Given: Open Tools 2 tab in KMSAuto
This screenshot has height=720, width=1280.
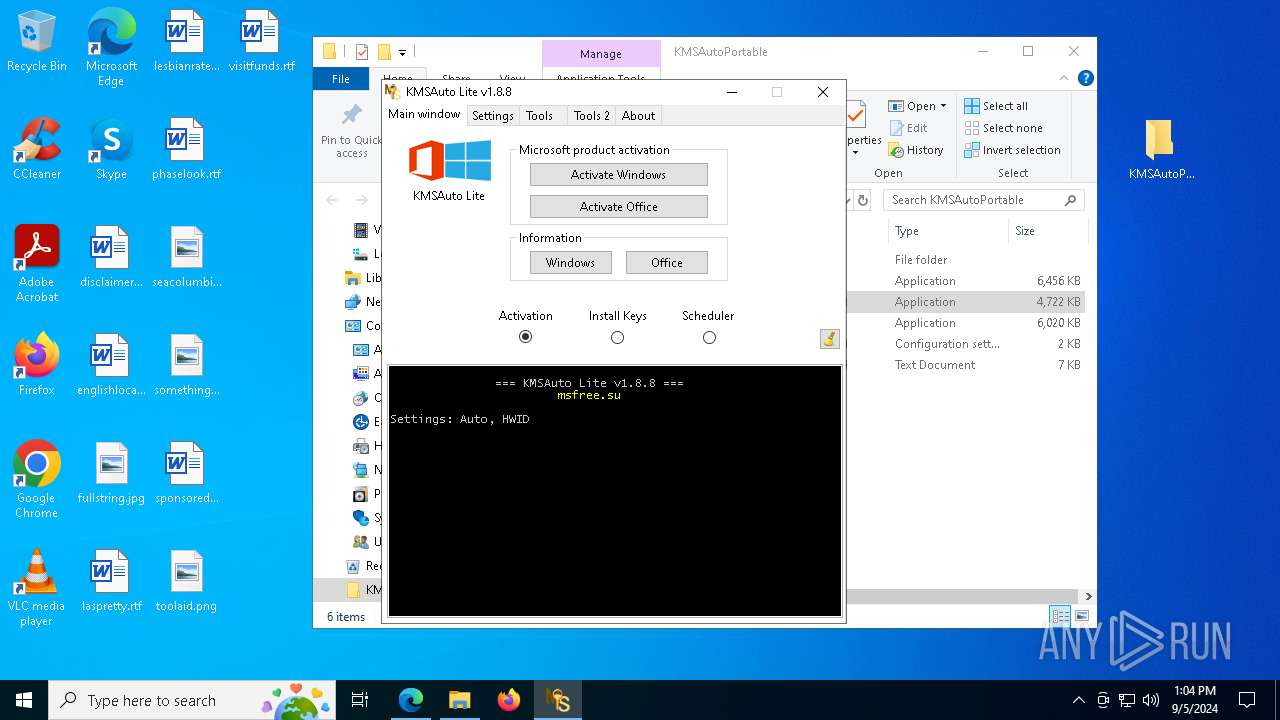Looking at the screenshot, I should [x=591, y=116].
